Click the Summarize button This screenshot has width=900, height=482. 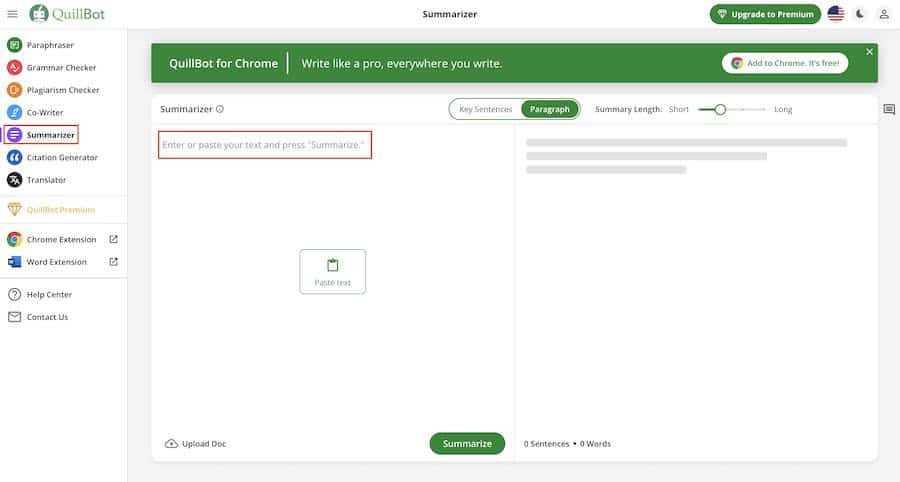[467, 444]
